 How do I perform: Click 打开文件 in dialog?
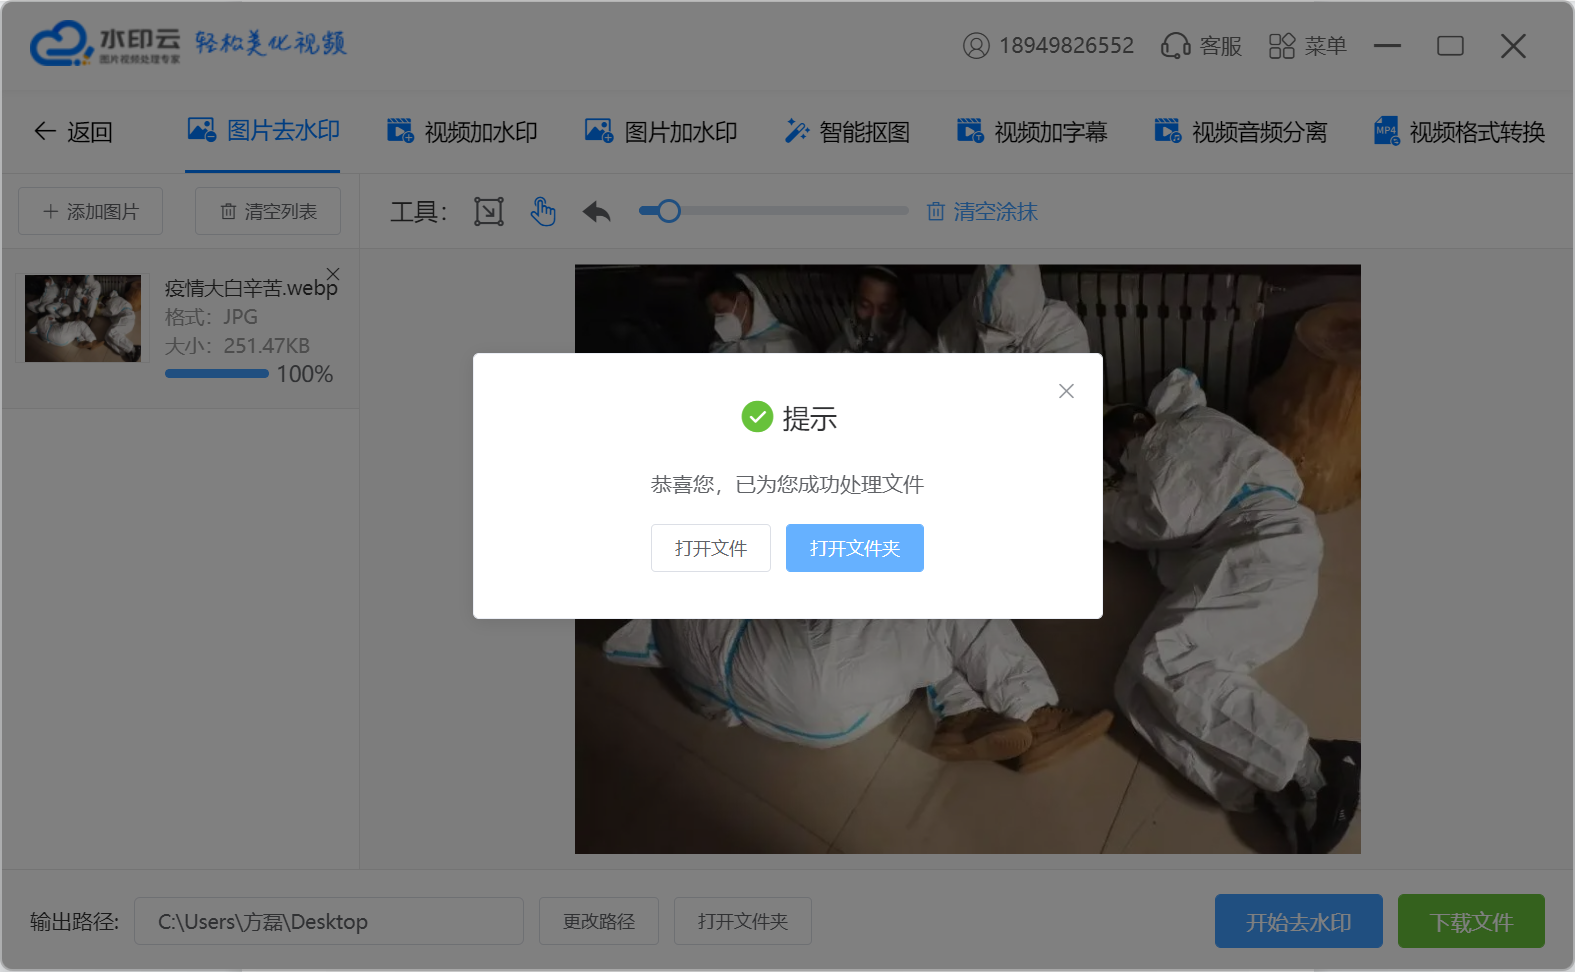[711, 548]
